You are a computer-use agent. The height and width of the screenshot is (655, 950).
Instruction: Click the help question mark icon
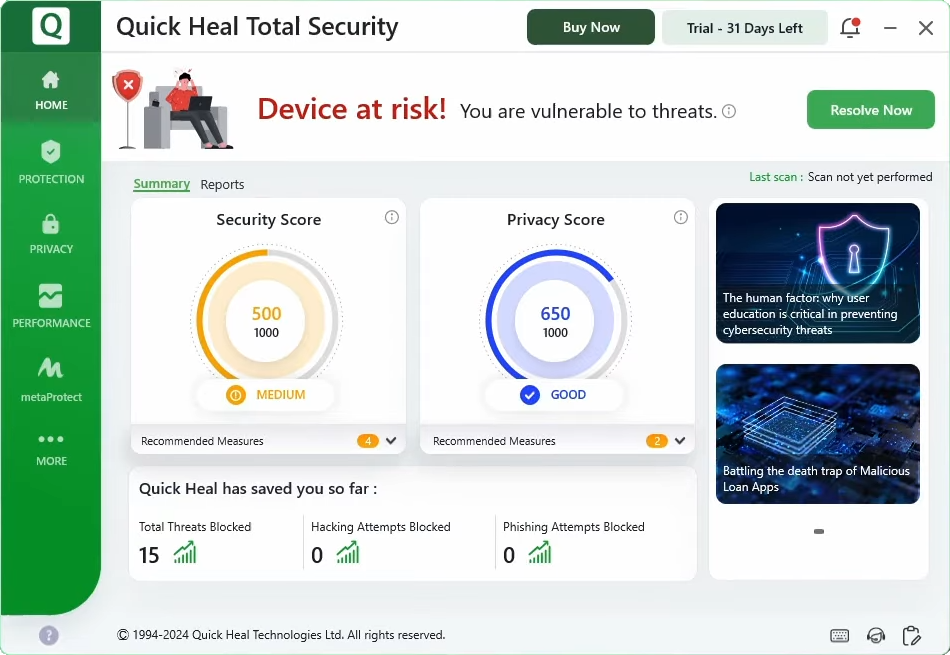(49, 635)
